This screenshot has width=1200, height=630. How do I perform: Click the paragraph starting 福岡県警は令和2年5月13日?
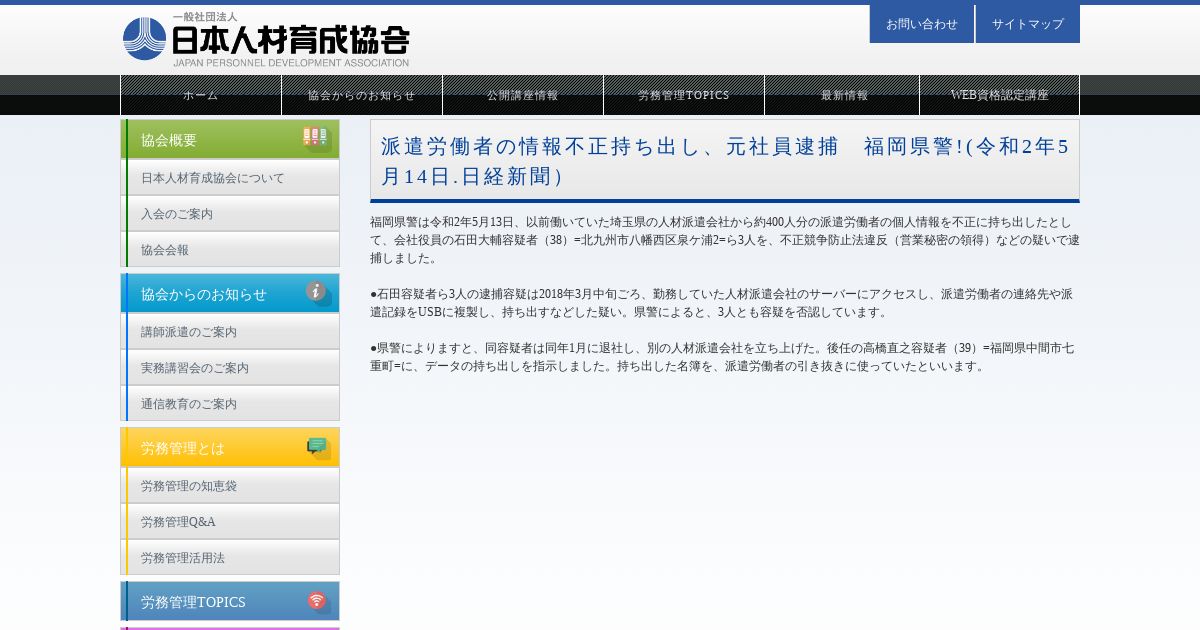pos(725,240)
